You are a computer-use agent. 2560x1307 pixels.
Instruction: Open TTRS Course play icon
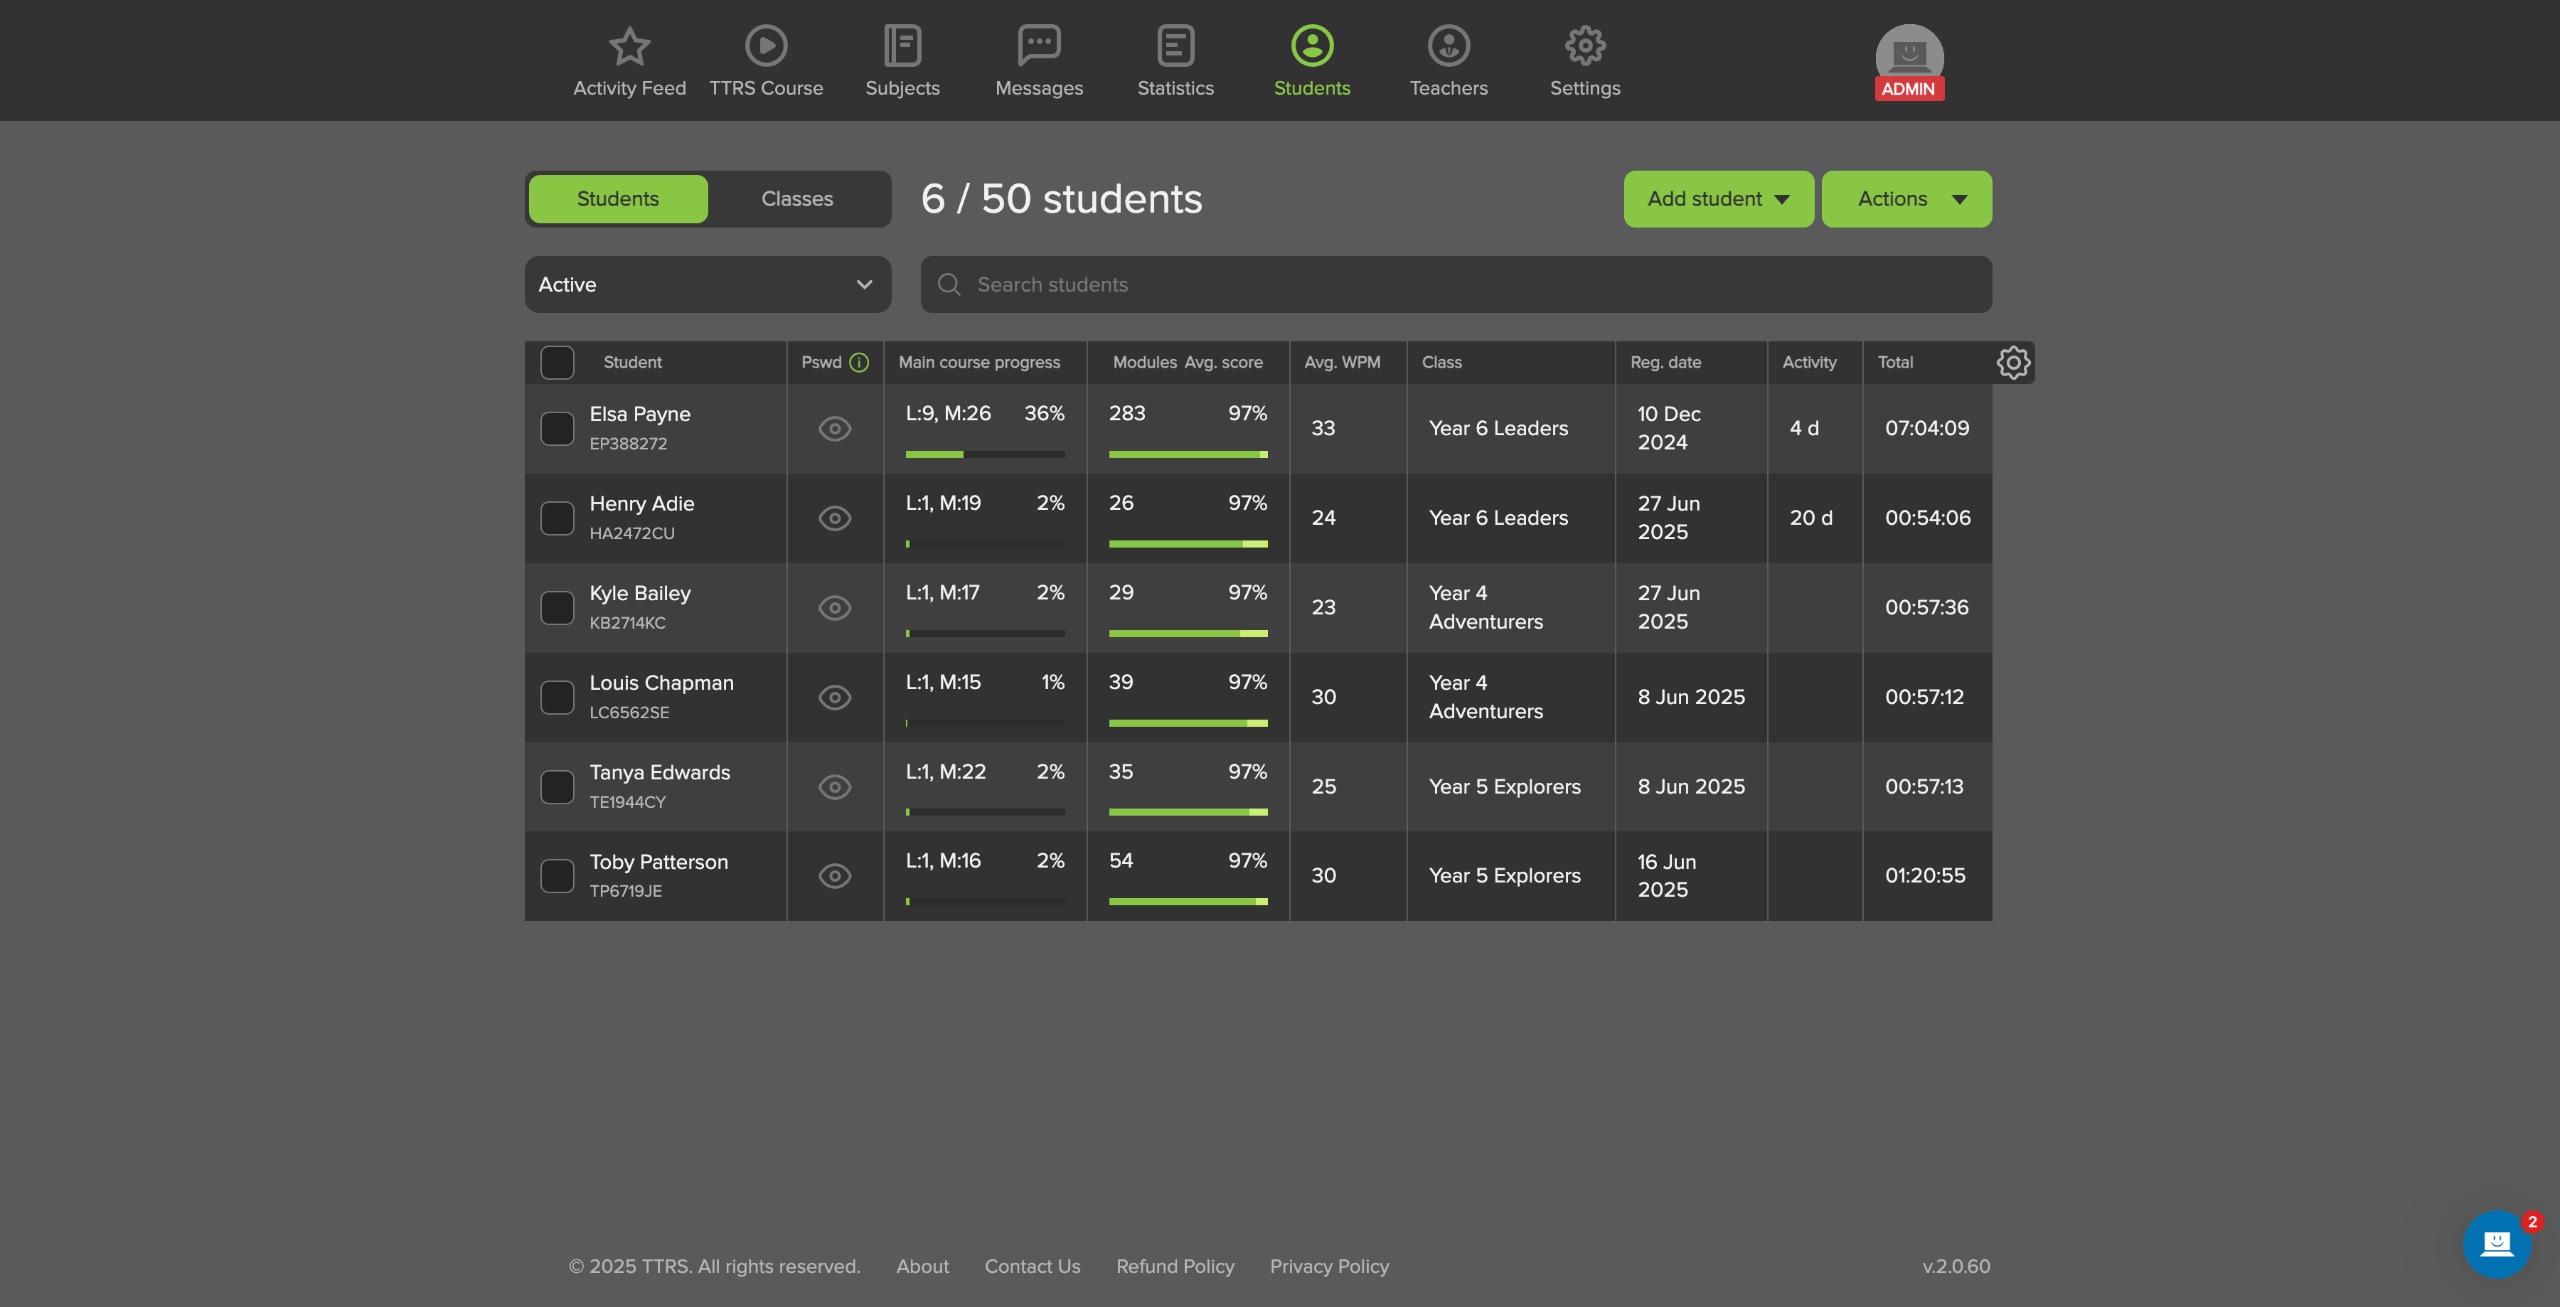pyautogui.click(x=766, y=46)
